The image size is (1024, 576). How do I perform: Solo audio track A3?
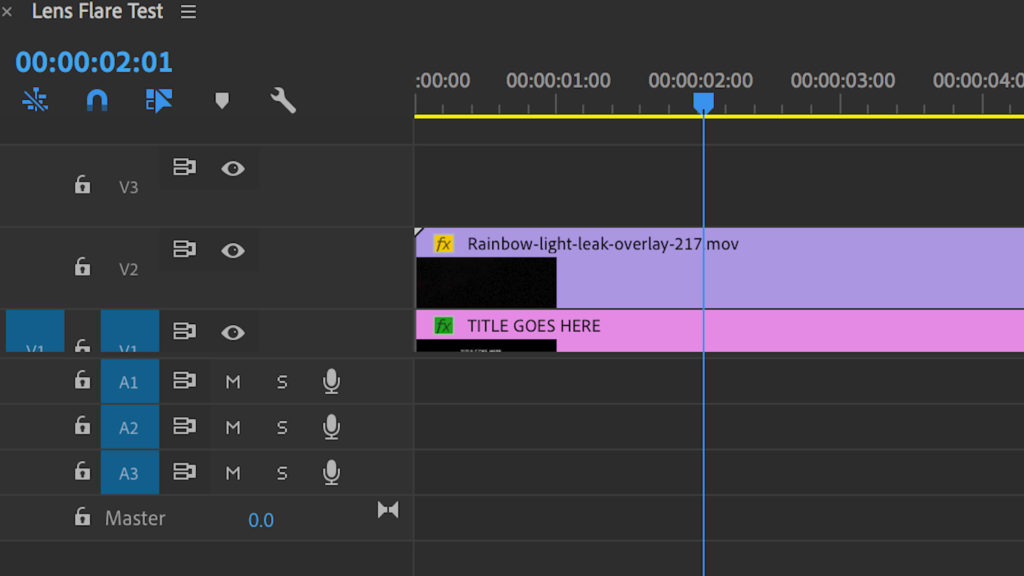pyautogui.click(x=282, y=473)
